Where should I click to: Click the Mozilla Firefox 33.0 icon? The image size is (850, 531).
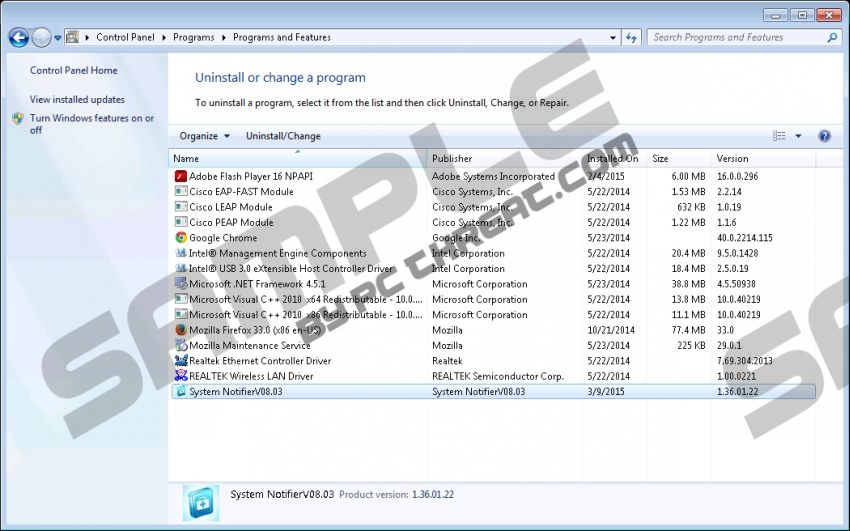(x=181, y=330)
